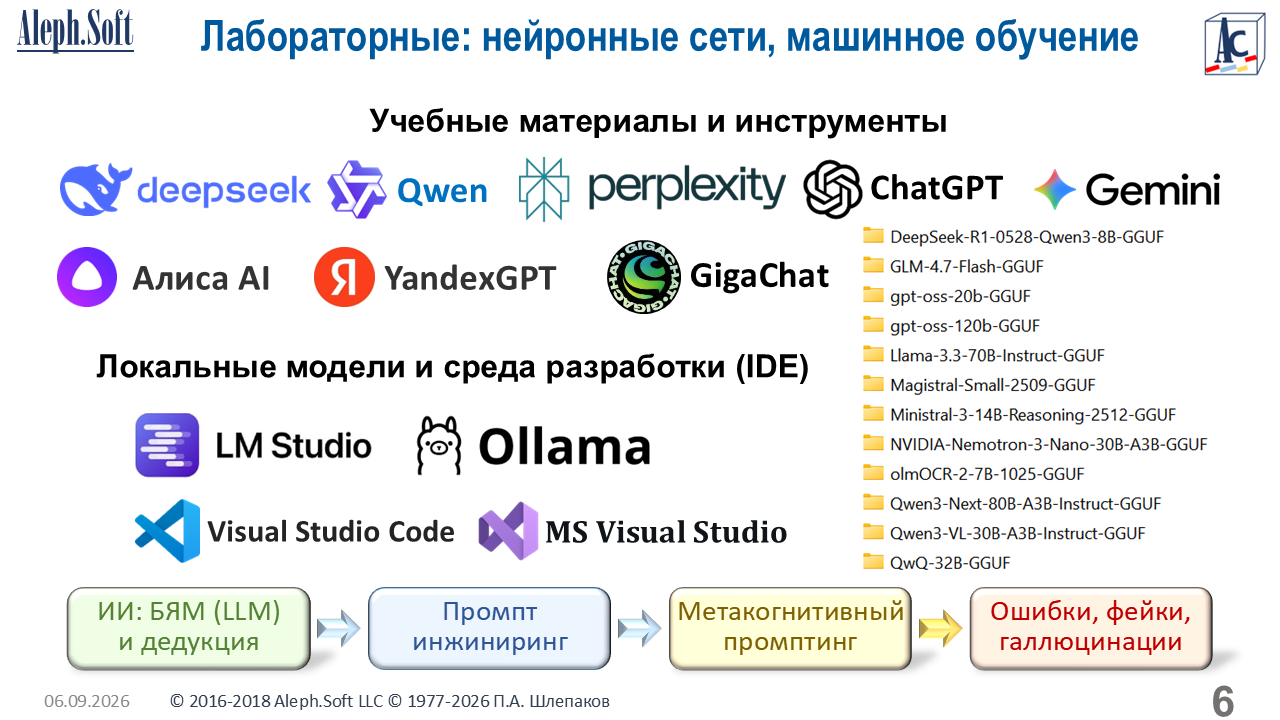The width and height of the screenshot is (1280, 720).
Task: Click the red Ошибки, фейки, галлюцинации box
Action: (1091, 627)
